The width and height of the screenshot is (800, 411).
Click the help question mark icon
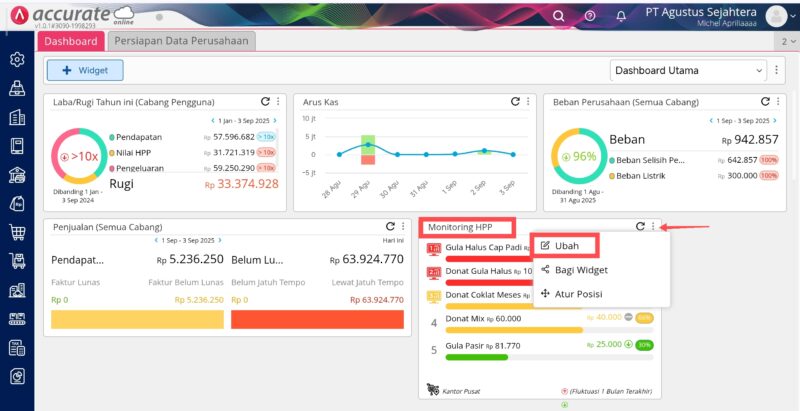click(590, 15)
